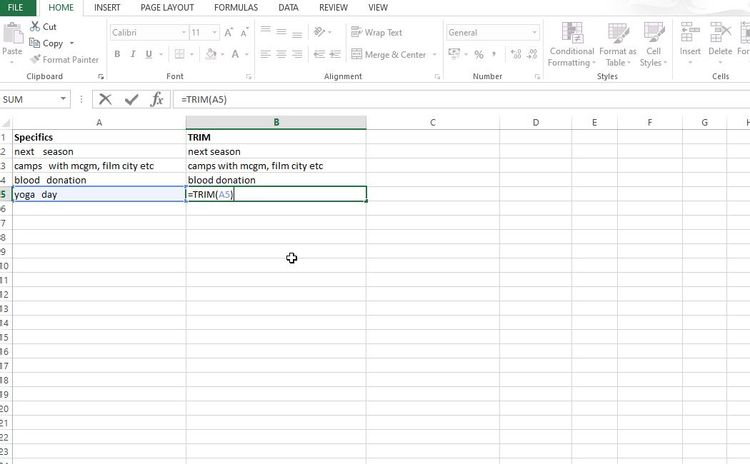Image resolution: width=750 pixels, height=464 pixels.
Task: Select cell 'camps with mcgm, film city etc' in column B
Action: [276, 166]
